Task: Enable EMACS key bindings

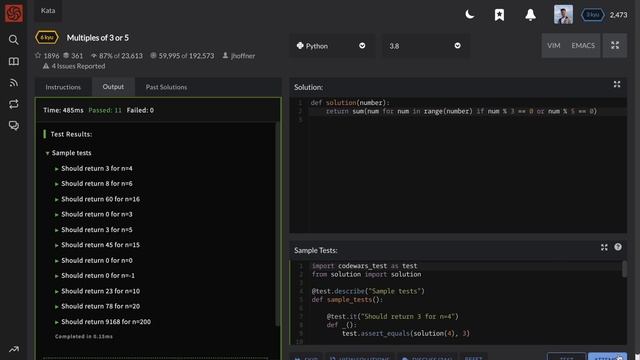Action: click(583, 45)
